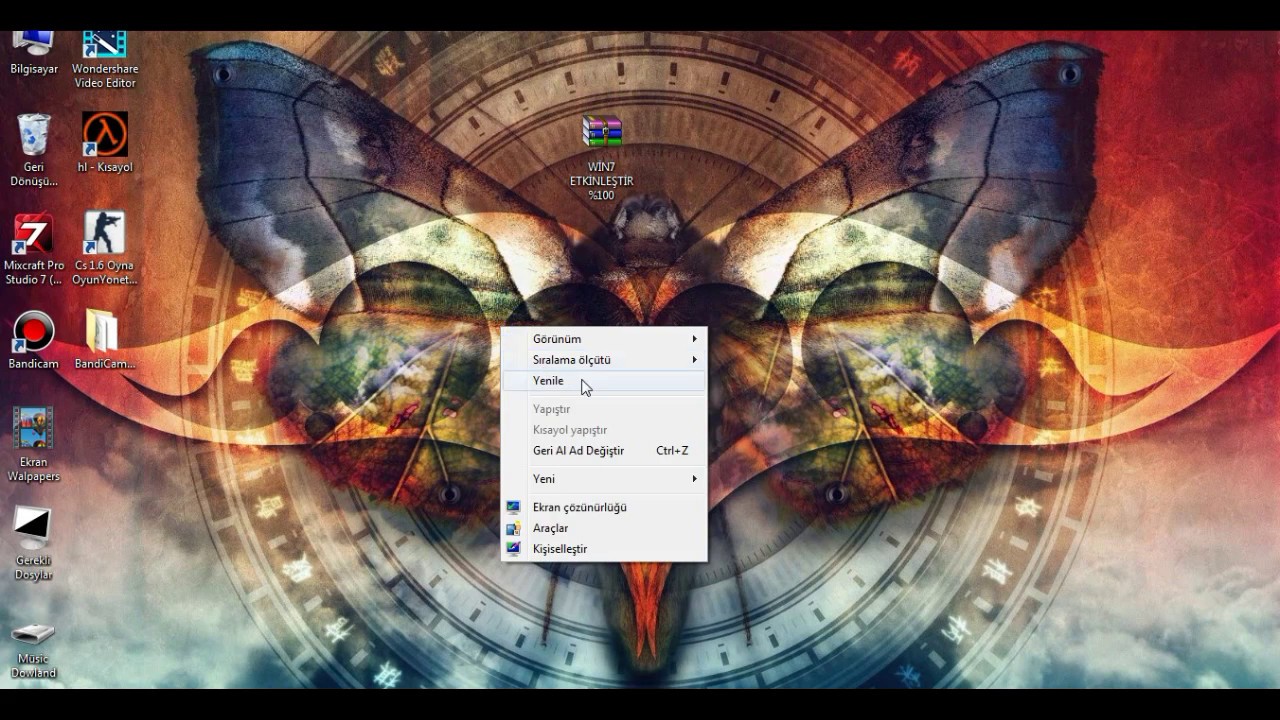
Task: Select the Mixcraft Pro Studio 7 icon
Action: click(34, 234)
